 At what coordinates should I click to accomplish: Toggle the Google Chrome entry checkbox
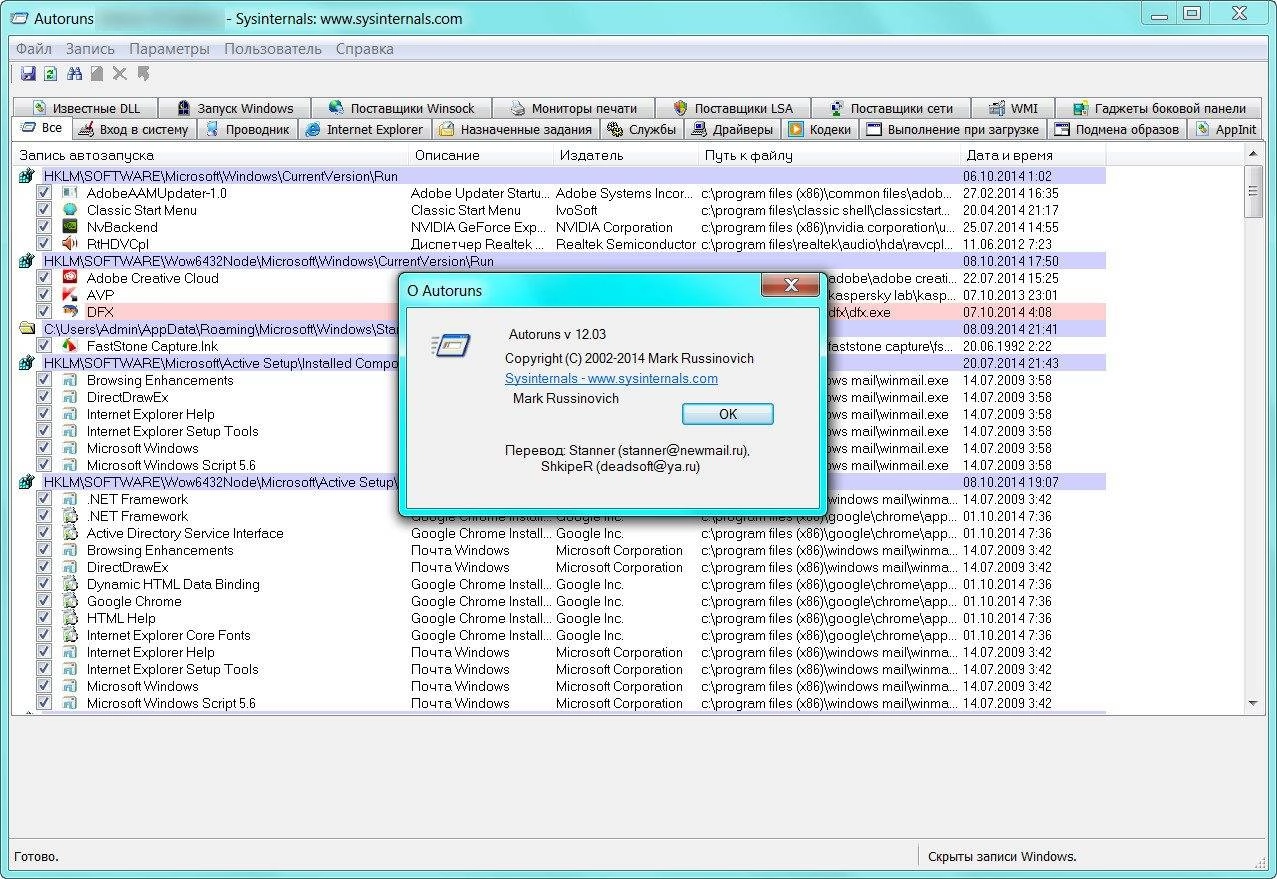click(44, 601)
